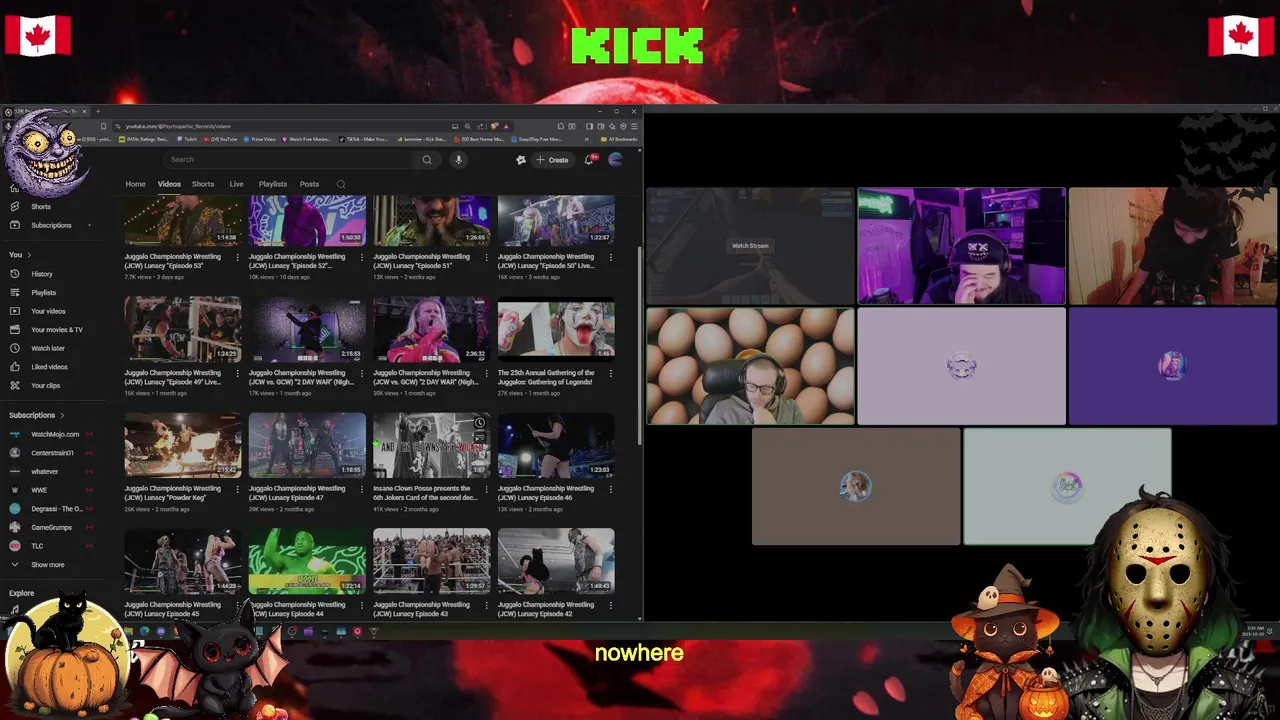The height and width of the screenshot is (720, 1280).
Task: Expand the You section chevron
Action: pos(29,255)
